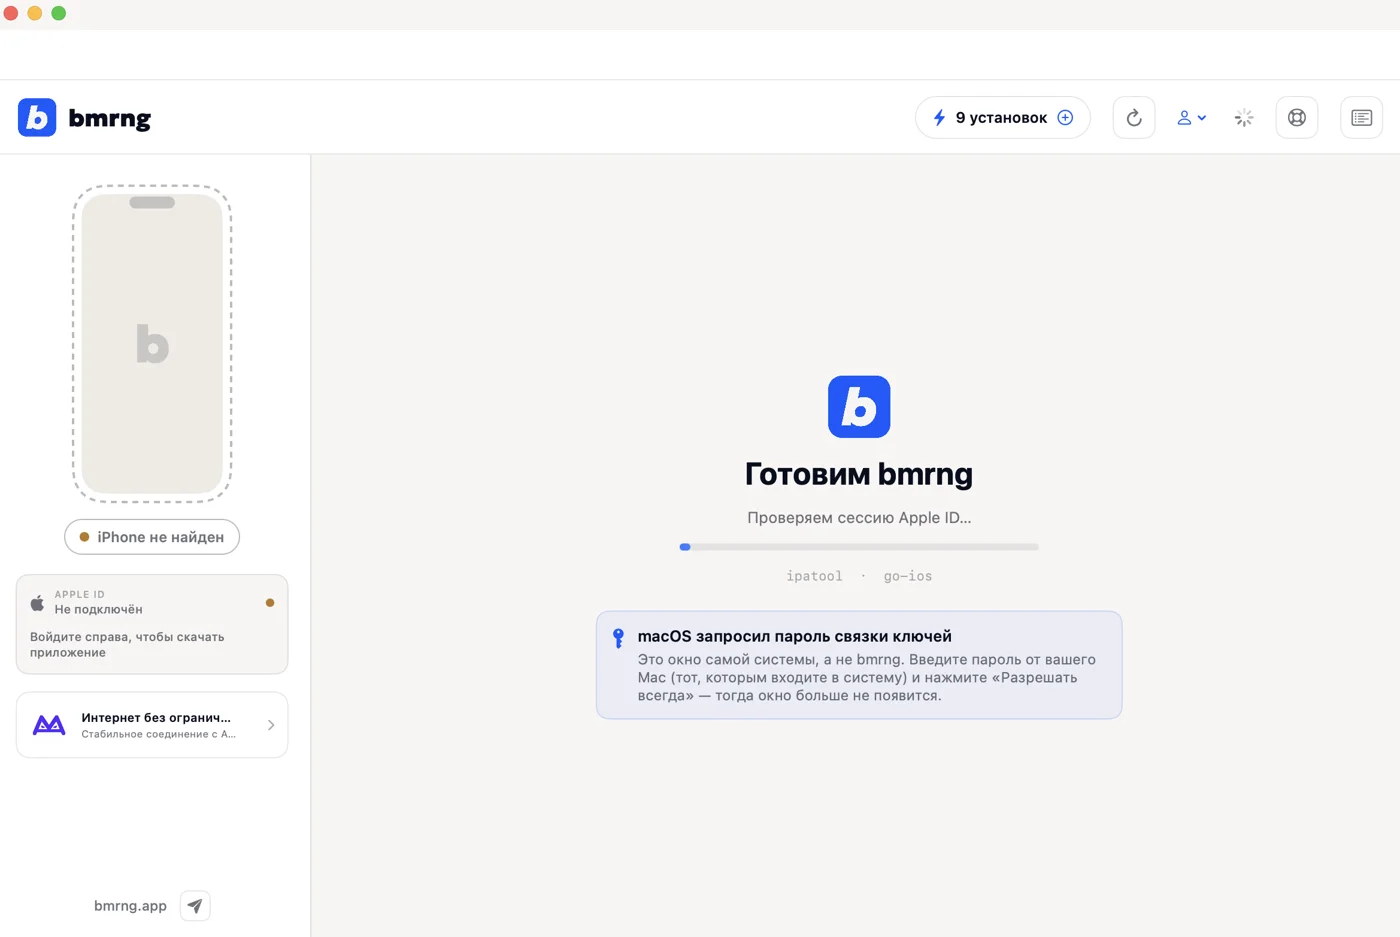Image resolution: width=1400 pixels, height=937 pixels.
Task: Open the account dropdown menu
Action: tap(1191, 118)
